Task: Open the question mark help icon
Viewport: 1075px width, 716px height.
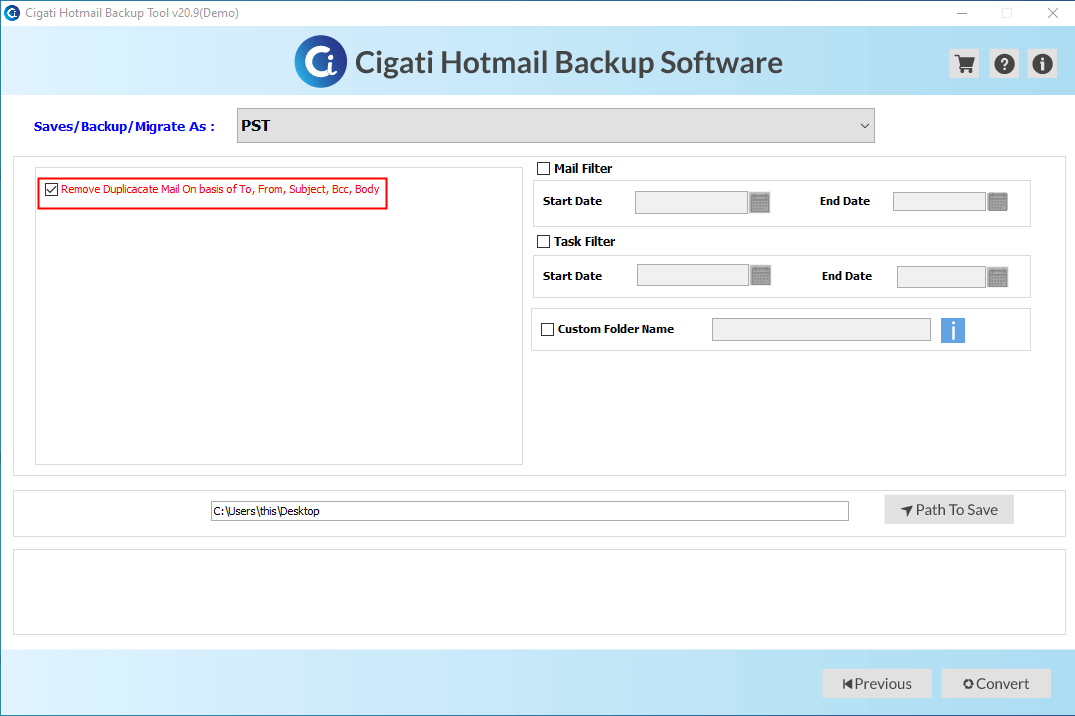Action: (1004, 64)
